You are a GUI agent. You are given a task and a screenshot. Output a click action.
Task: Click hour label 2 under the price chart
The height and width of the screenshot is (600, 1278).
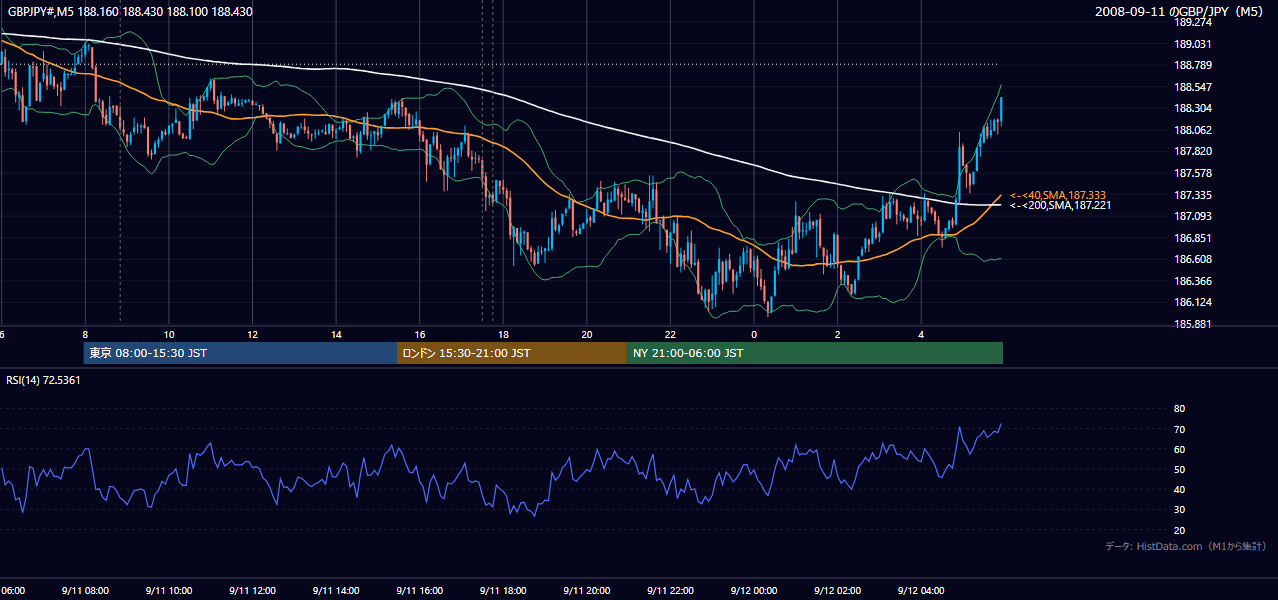click(838, 334)
